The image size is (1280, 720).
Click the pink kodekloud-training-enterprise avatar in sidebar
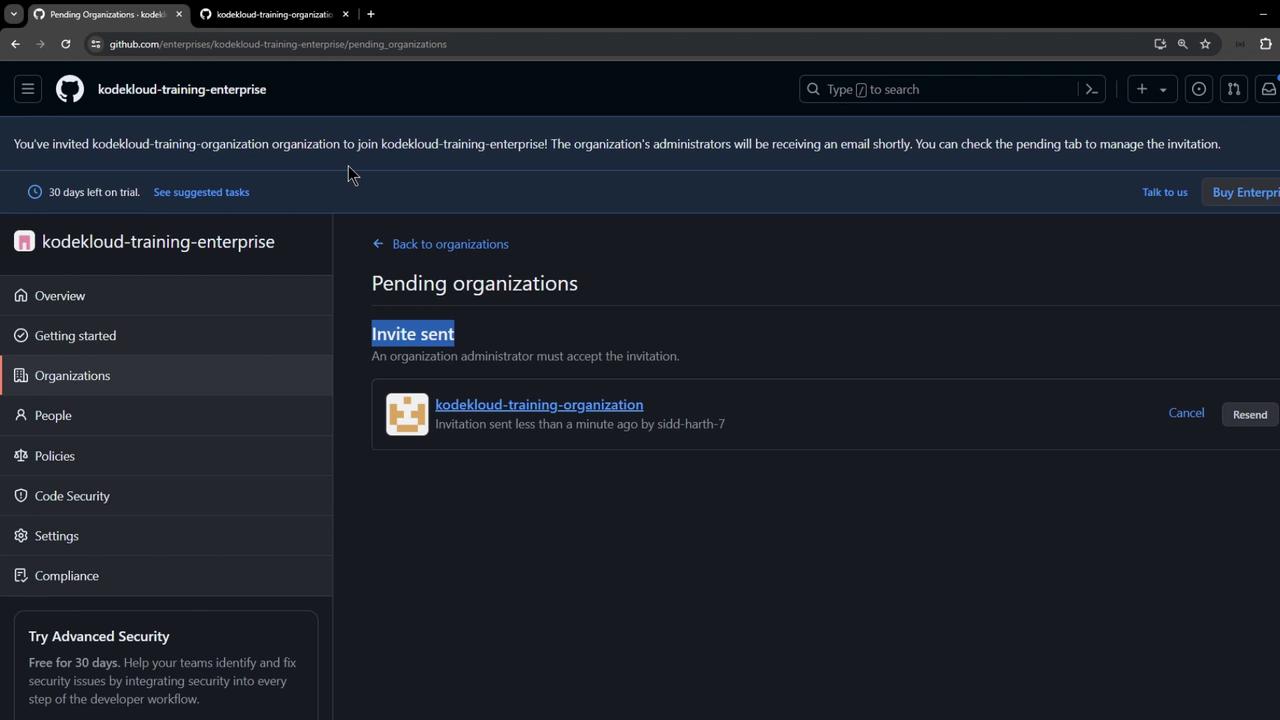(x=24, y=241)
